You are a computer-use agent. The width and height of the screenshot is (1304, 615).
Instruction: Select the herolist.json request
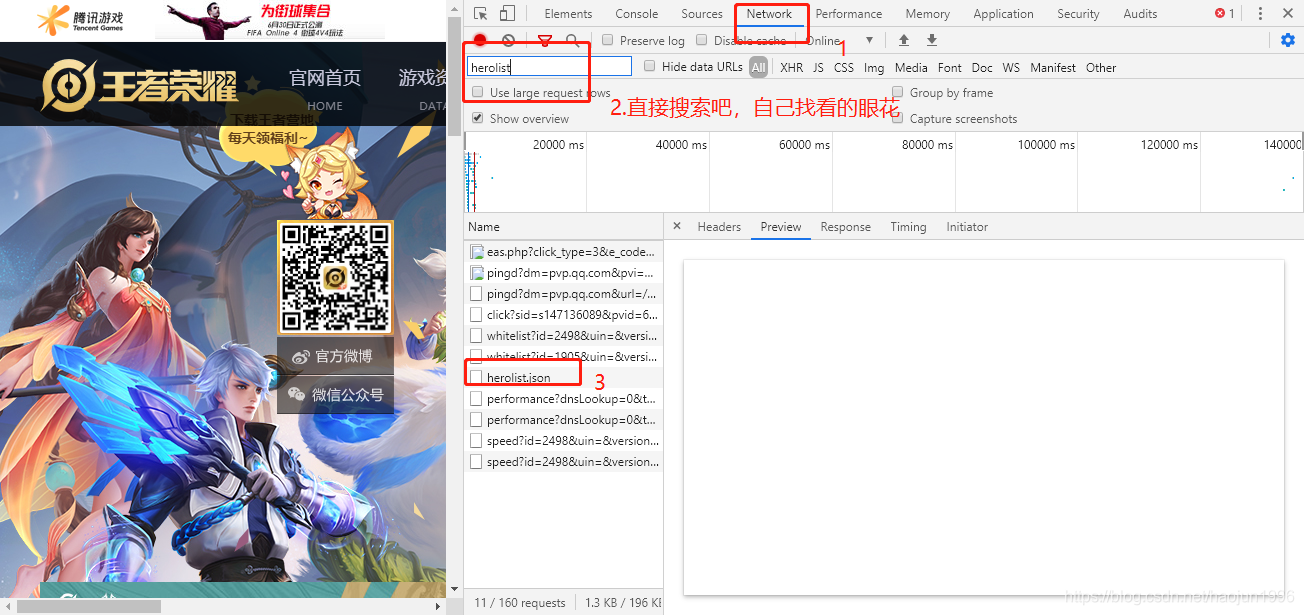click(x=563, y=378)
